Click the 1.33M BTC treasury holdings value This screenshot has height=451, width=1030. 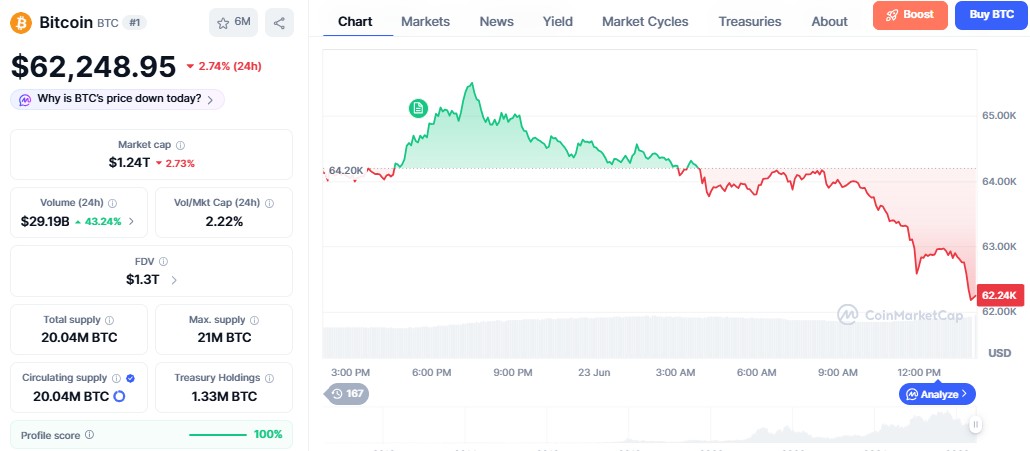224,397
